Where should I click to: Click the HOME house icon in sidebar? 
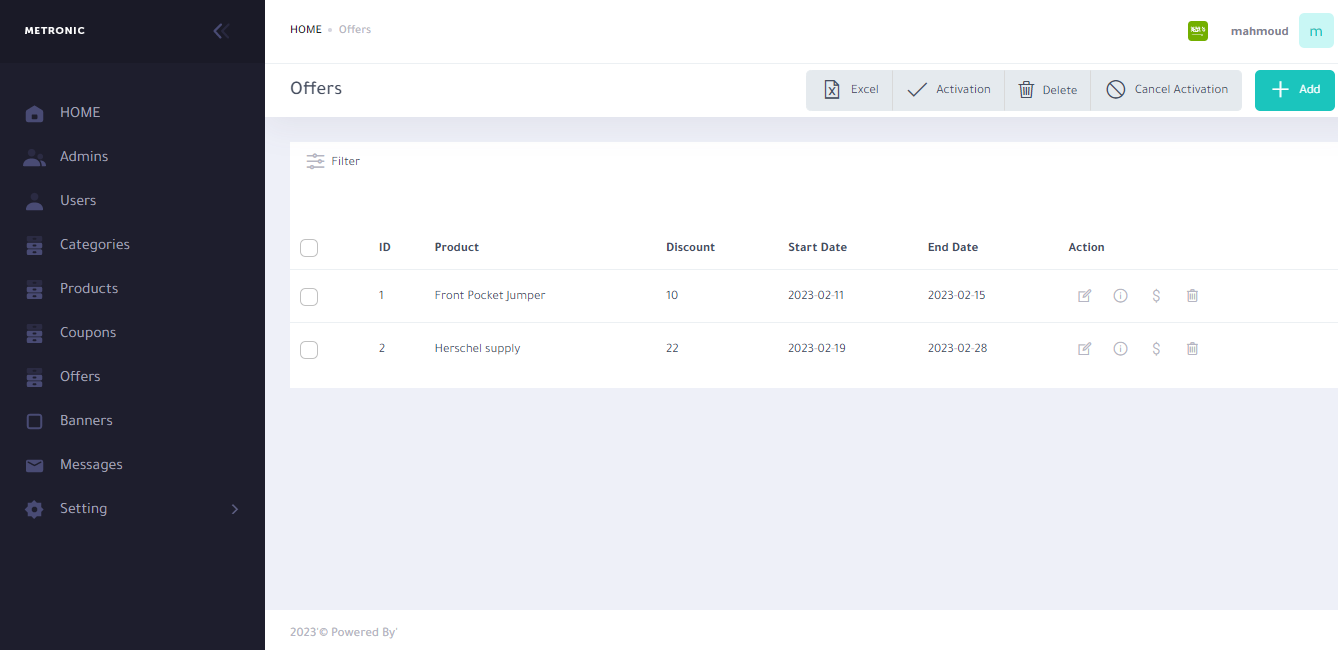pos(34,113)
